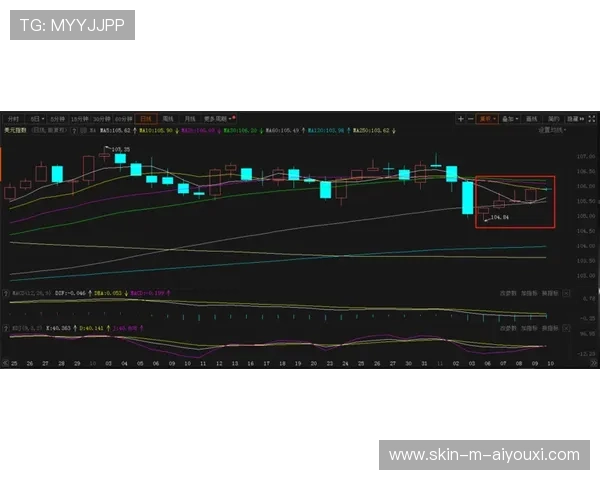Click the zoom out minus icon
Viewport: 600px width, 480px height.
[x=470, y=118]
